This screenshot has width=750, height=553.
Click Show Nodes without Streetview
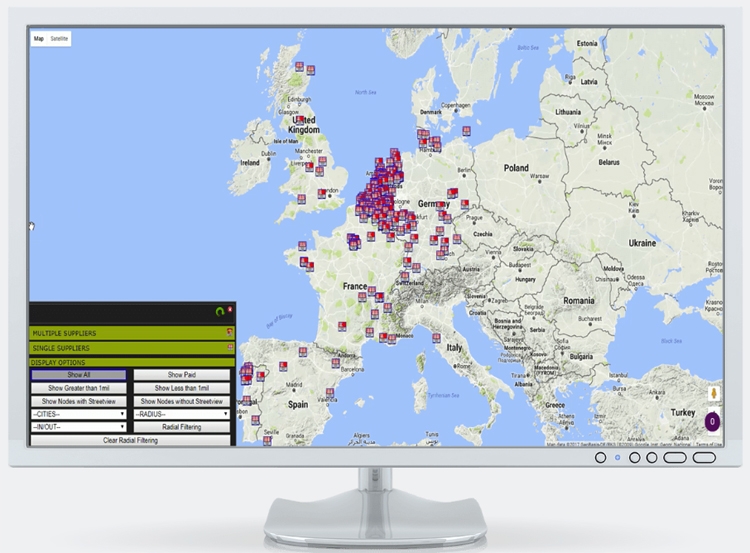click(182, 401)
